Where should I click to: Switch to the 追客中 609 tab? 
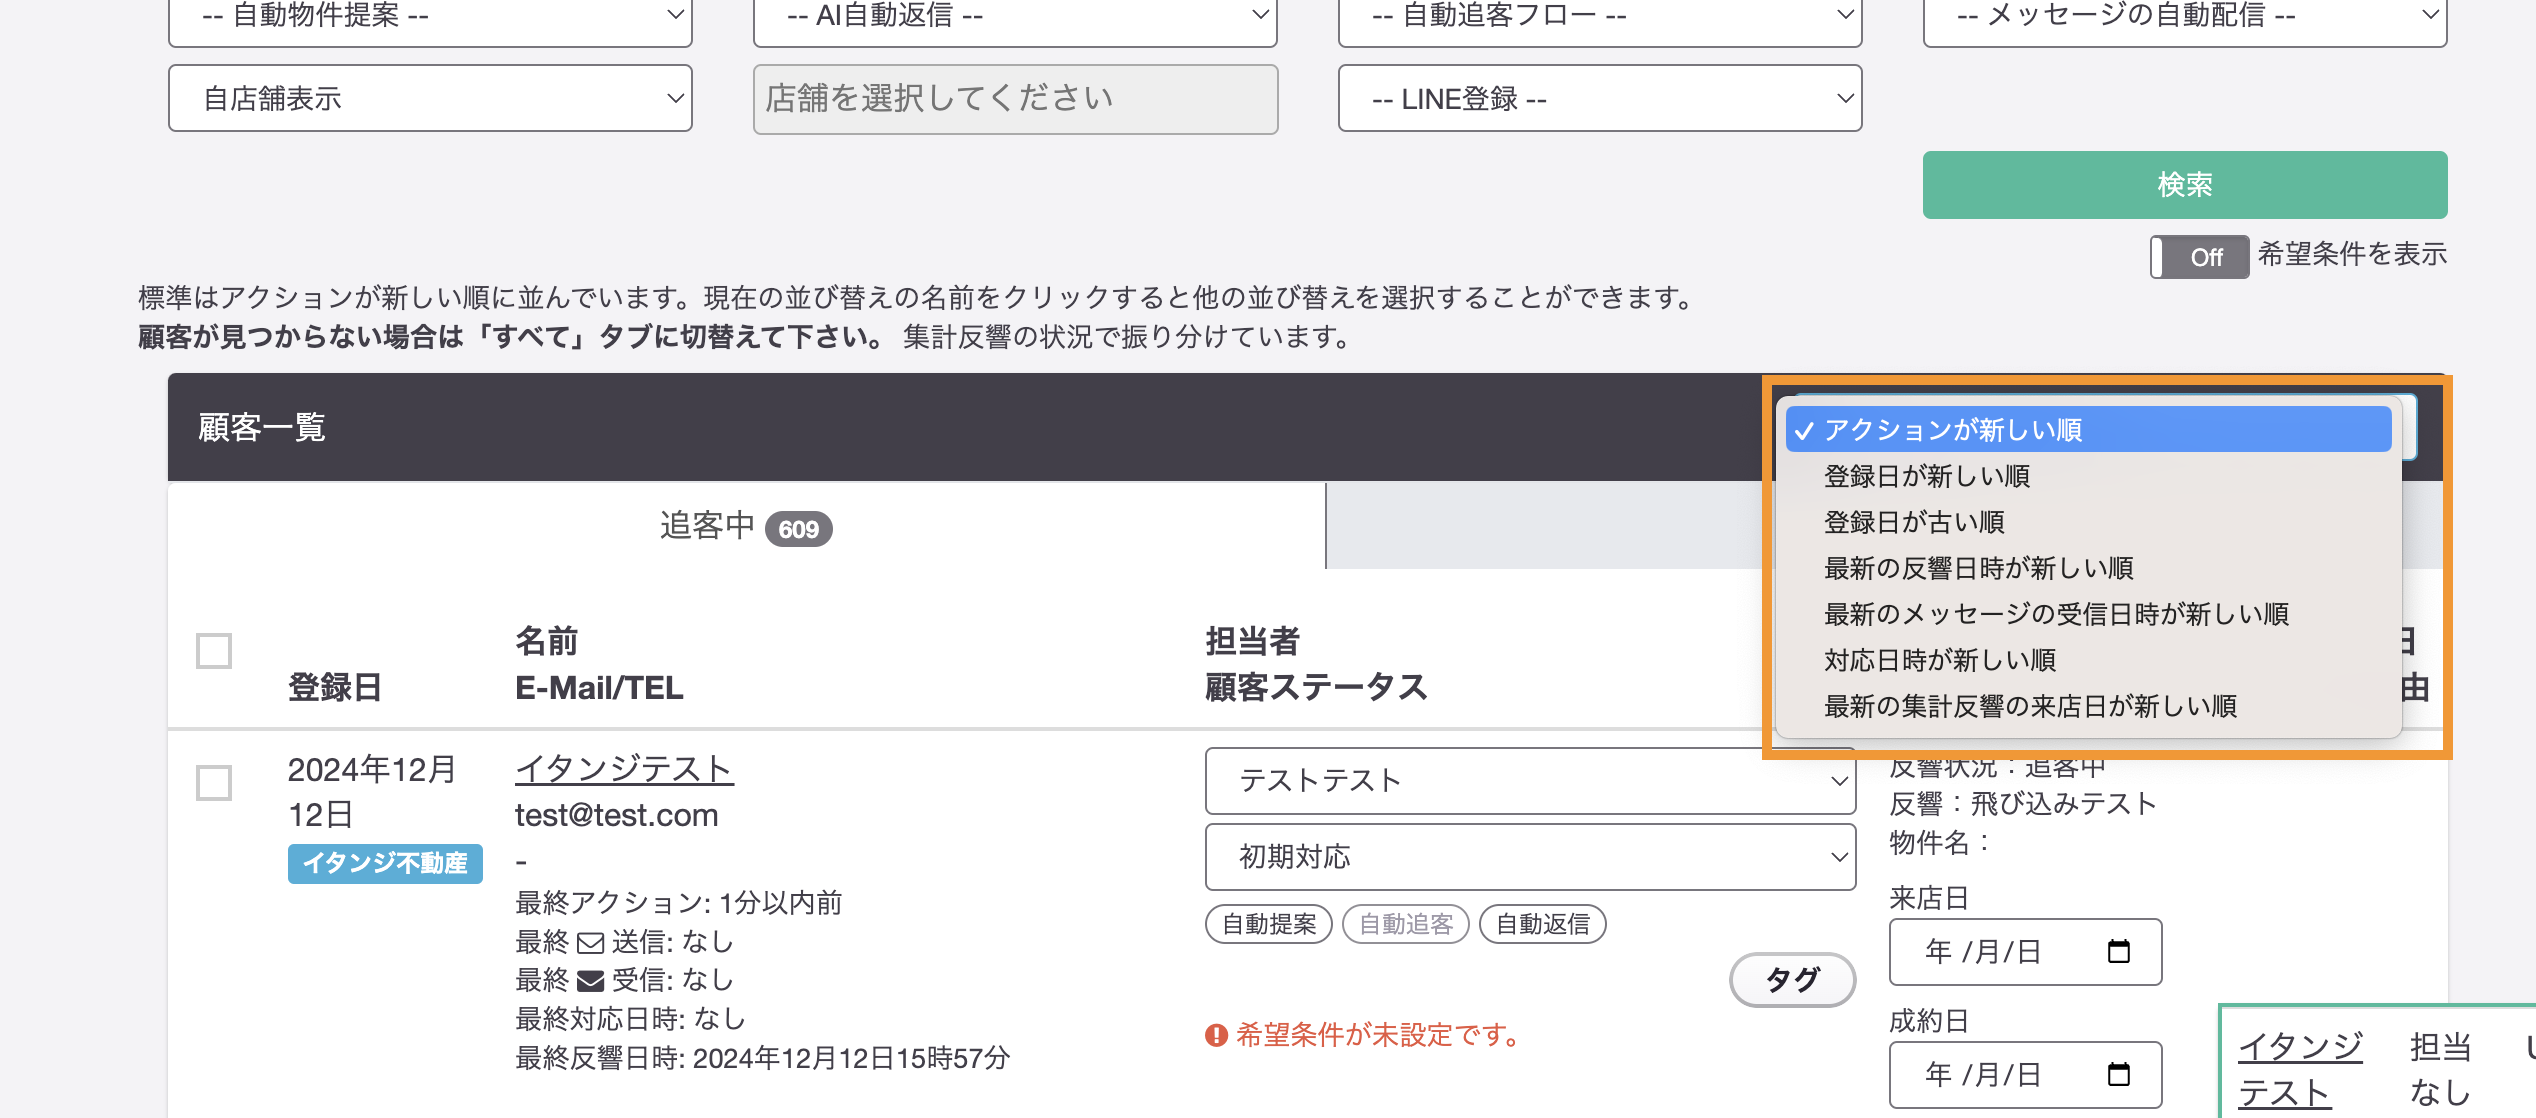click(x=746, y=526)
